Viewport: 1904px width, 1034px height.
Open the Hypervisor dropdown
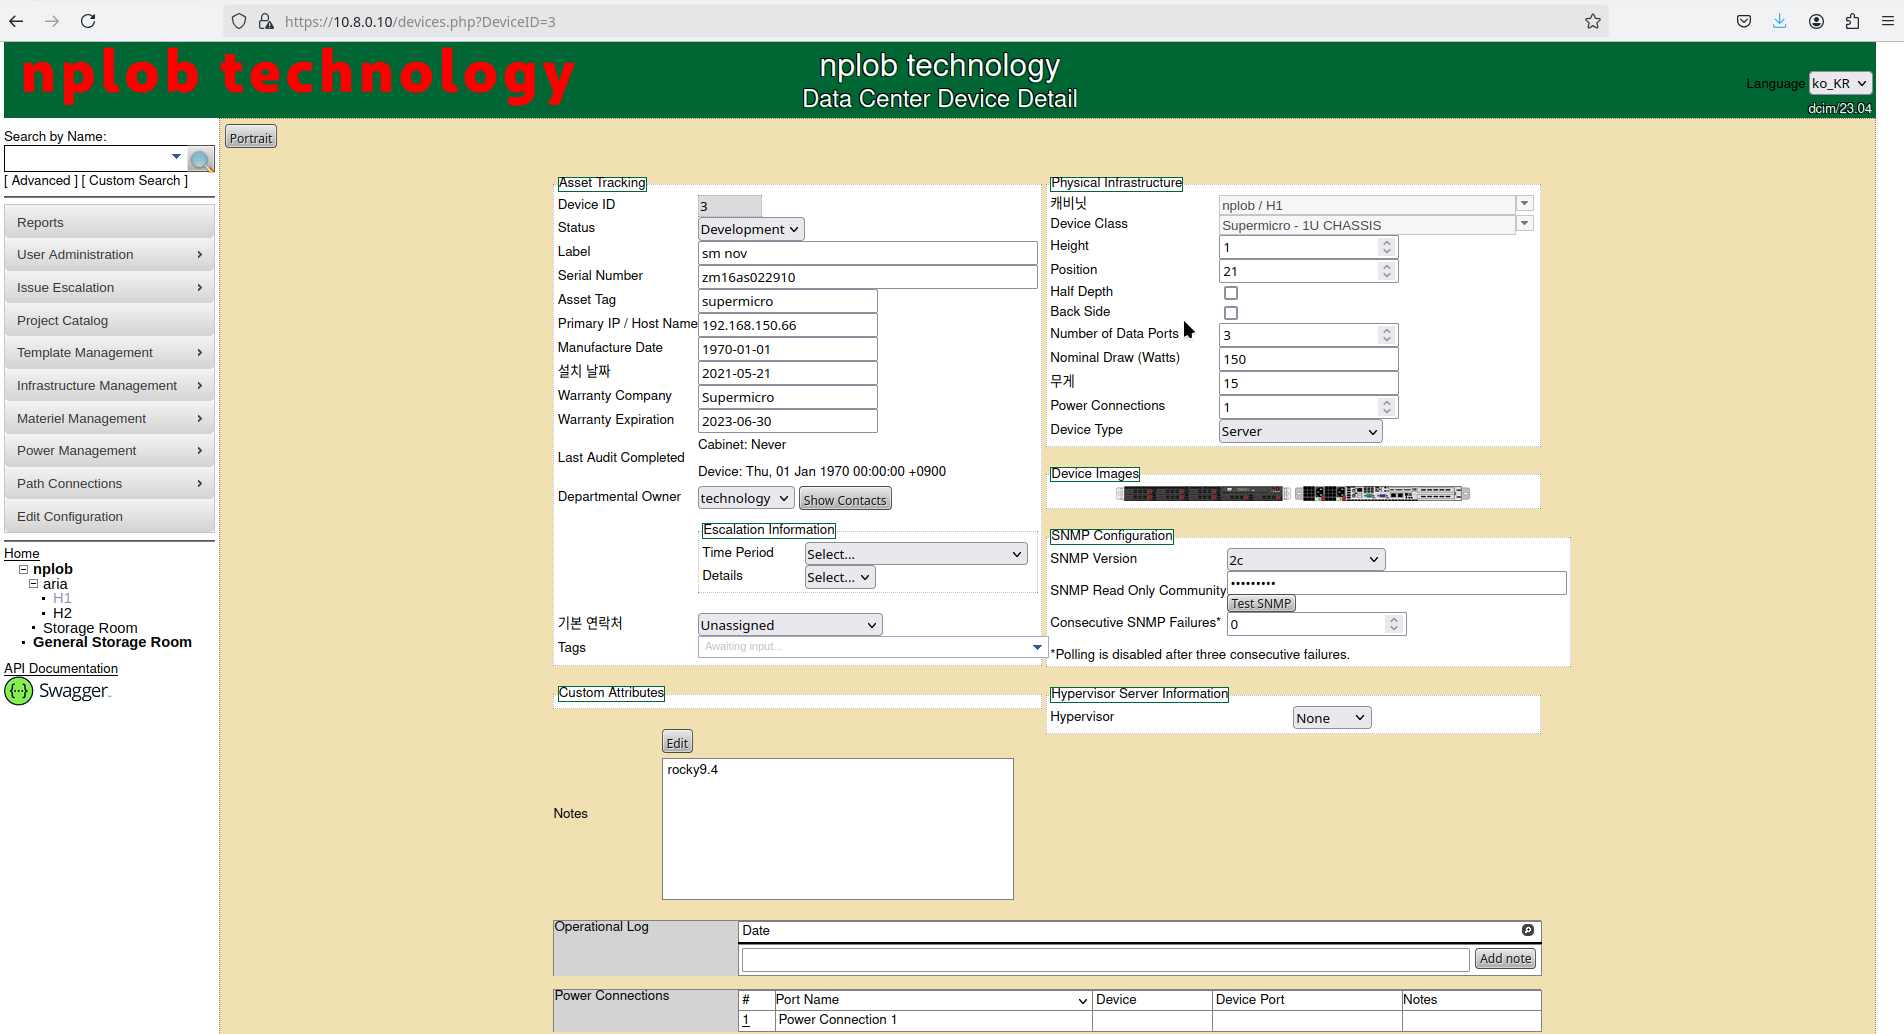tap(1332, 718)
